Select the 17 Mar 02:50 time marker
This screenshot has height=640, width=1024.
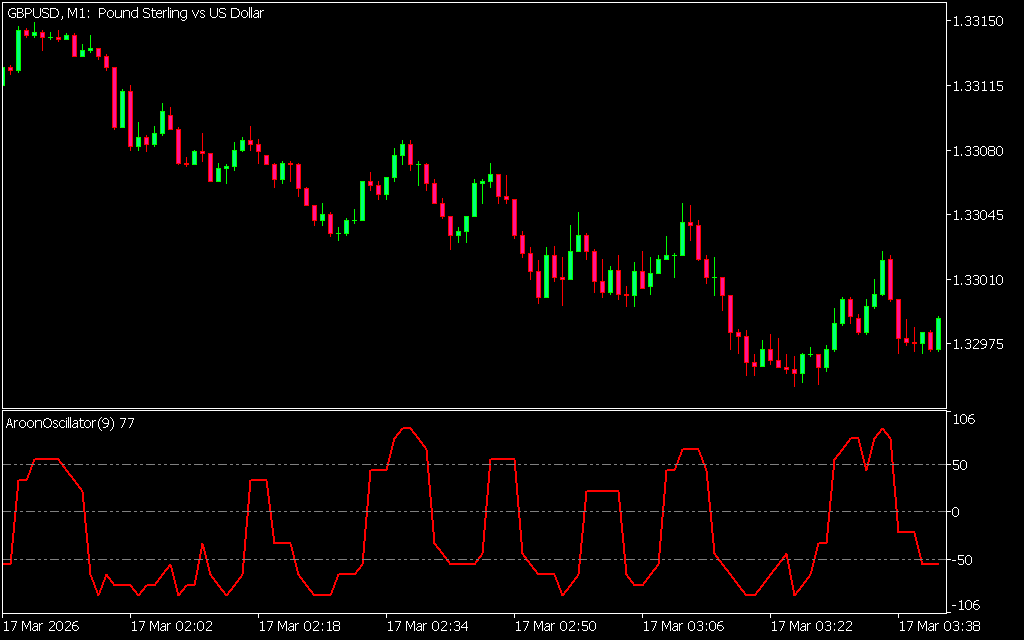click(x=556, y=626)
